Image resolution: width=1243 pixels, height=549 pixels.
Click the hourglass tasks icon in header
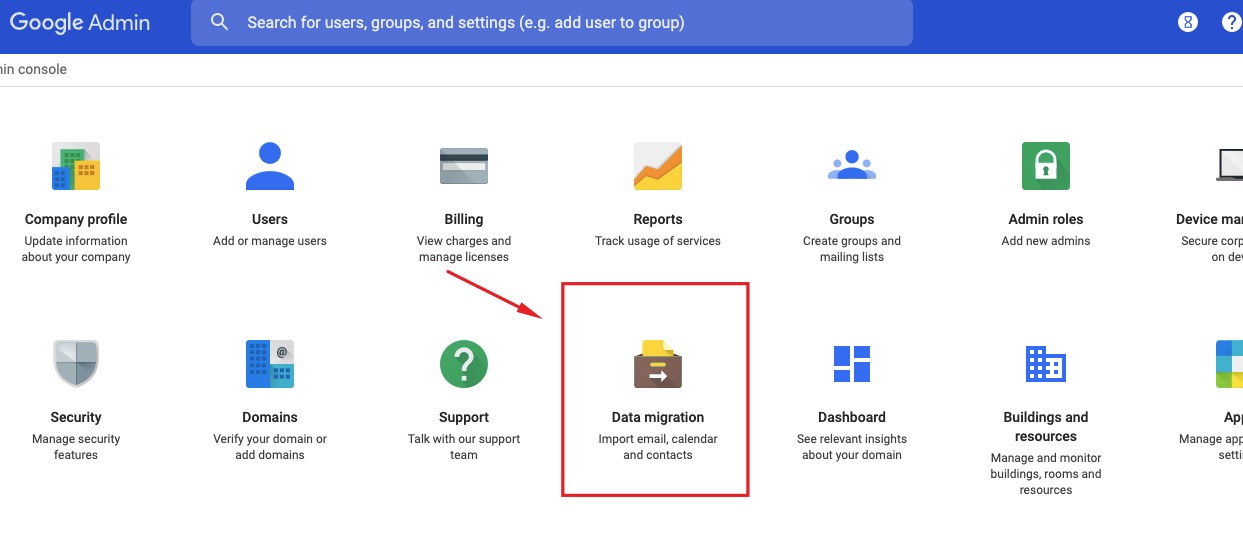(1188, 22)
